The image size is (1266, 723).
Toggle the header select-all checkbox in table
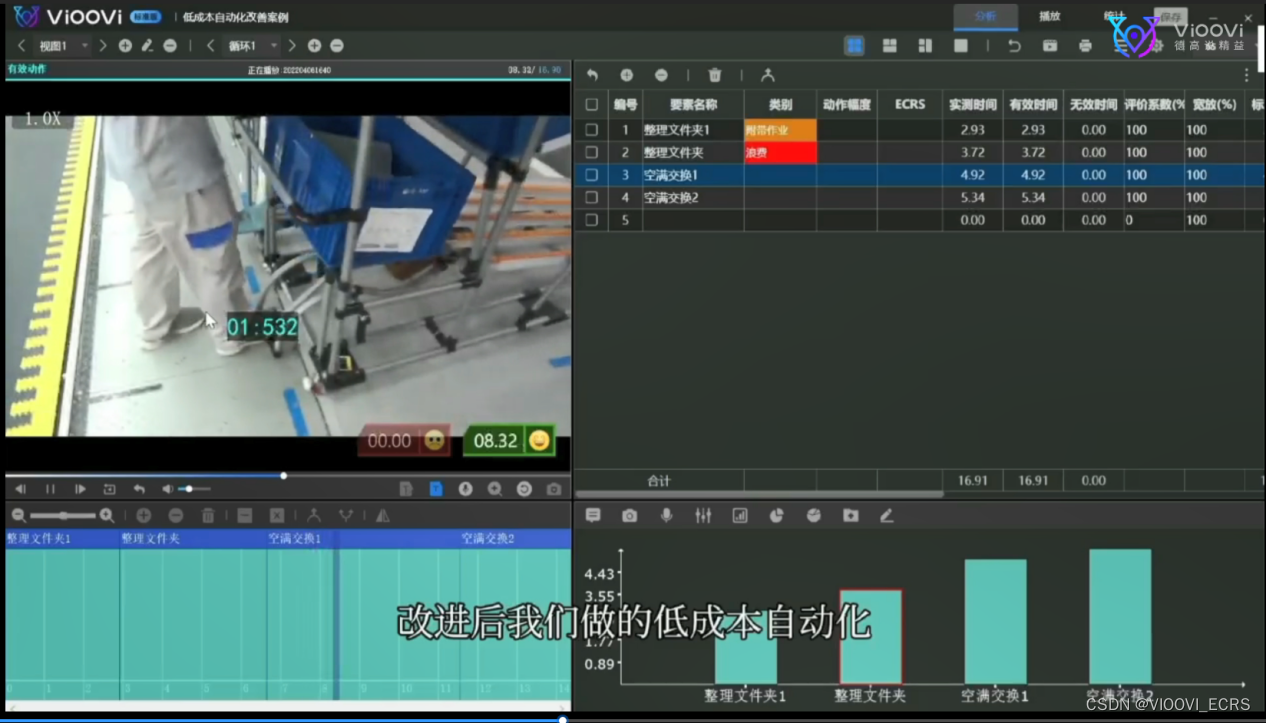point(591,104)
